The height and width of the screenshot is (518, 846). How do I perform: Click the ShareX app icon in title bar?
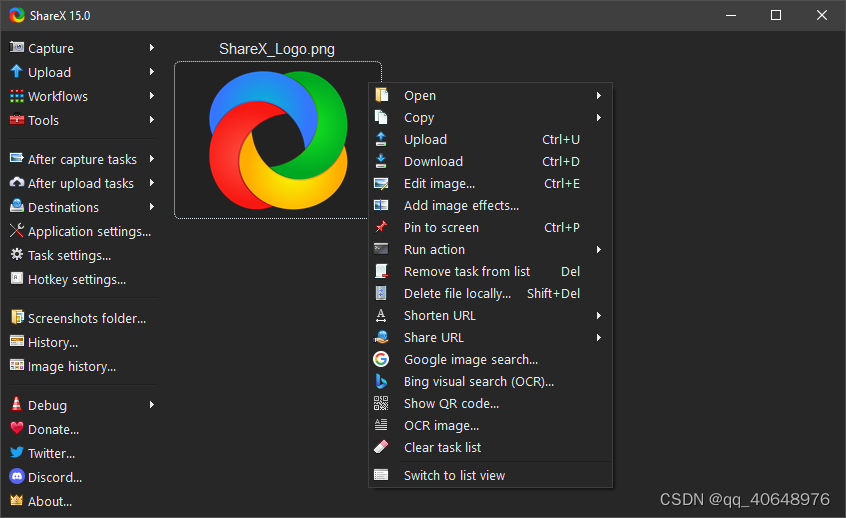click(17, 15)
